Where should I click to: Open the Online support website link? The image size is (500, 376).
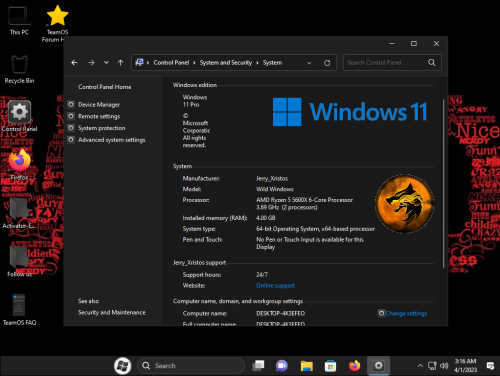tap(275, 286)
